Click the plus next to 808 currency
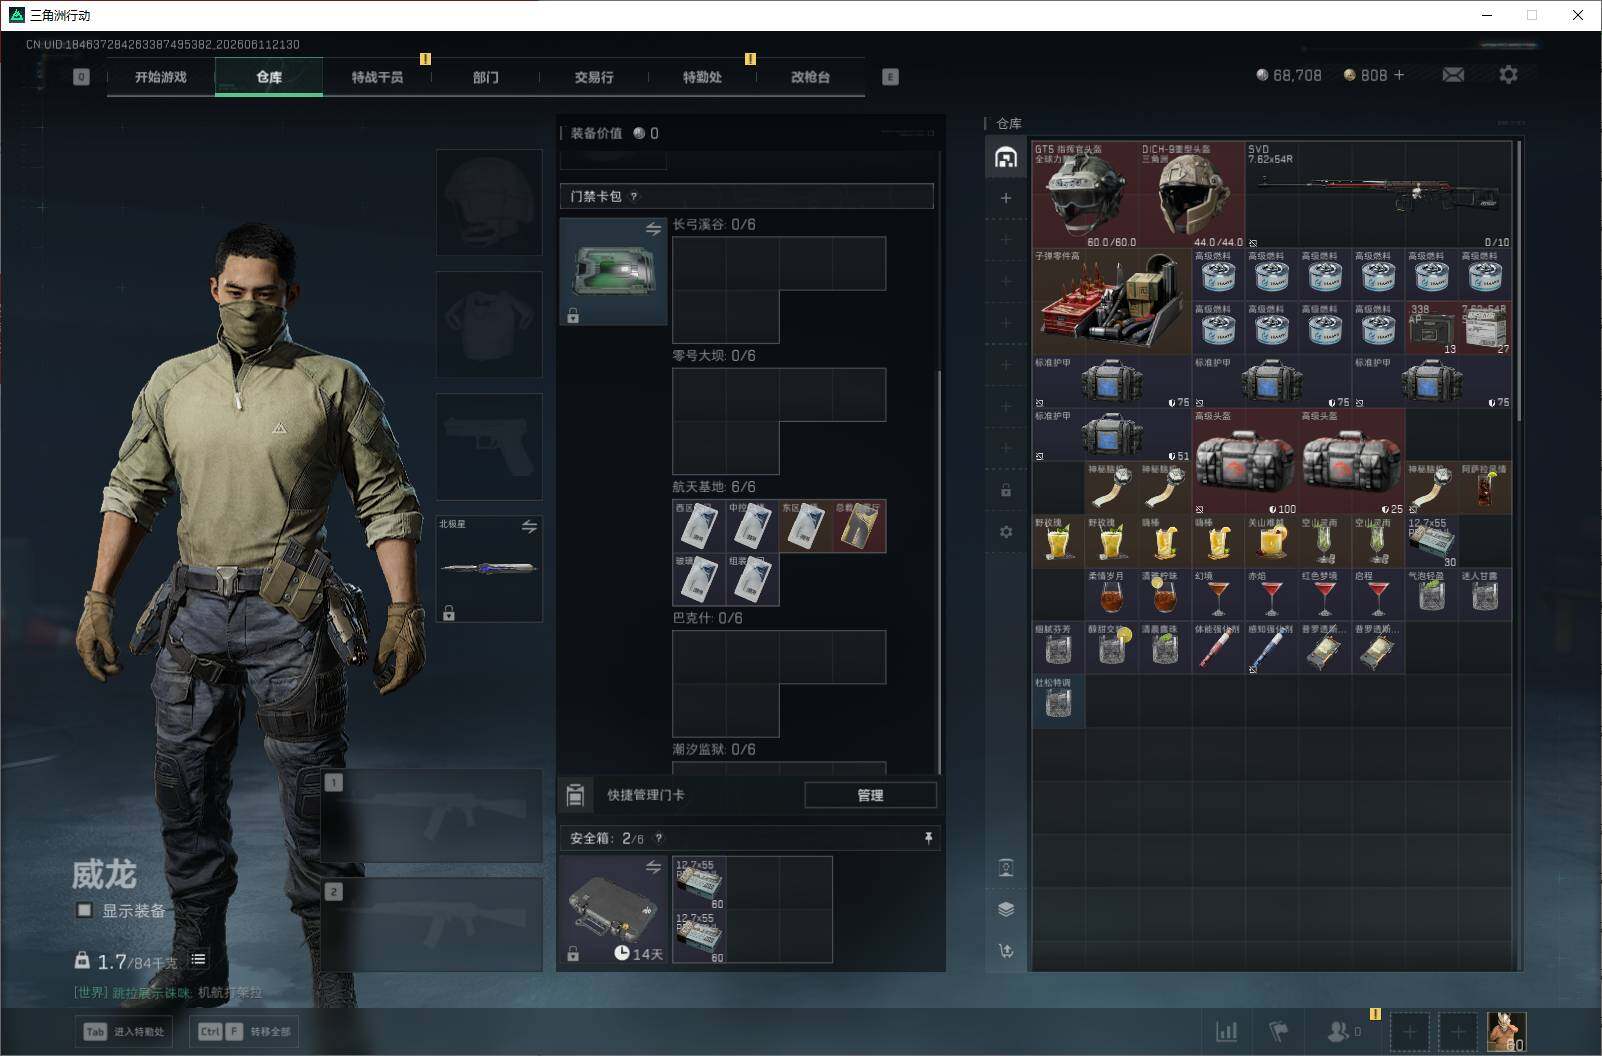Viewport: 1602px width, 1056px height. [1399, 75]
